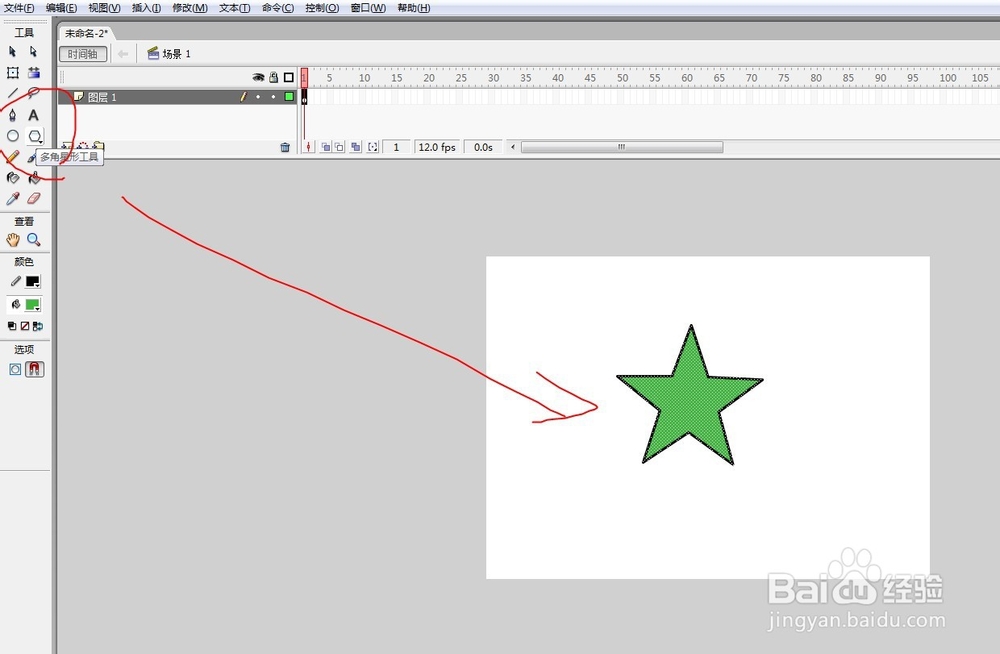
Task: Click the No Color button
Action: pyautogui.click(x=25, y=326)
